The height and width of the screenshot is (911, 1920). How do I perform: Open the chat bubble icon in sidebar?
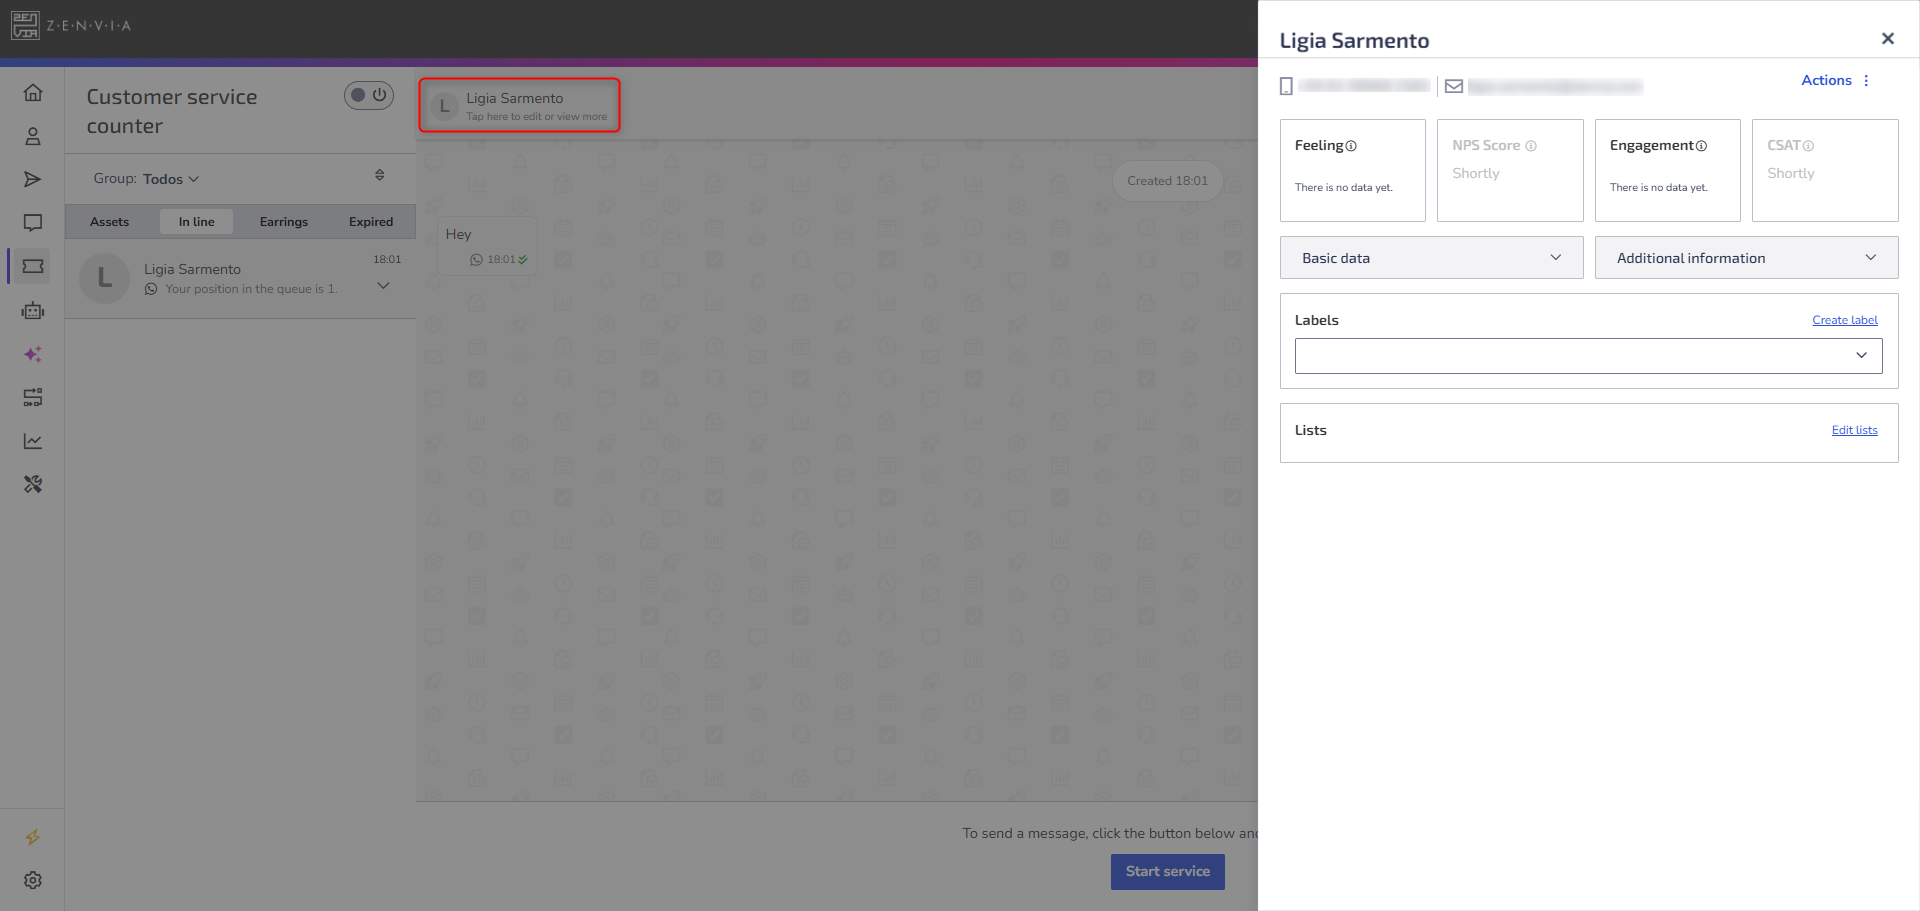pyautogui.click(x=33, y=223)
